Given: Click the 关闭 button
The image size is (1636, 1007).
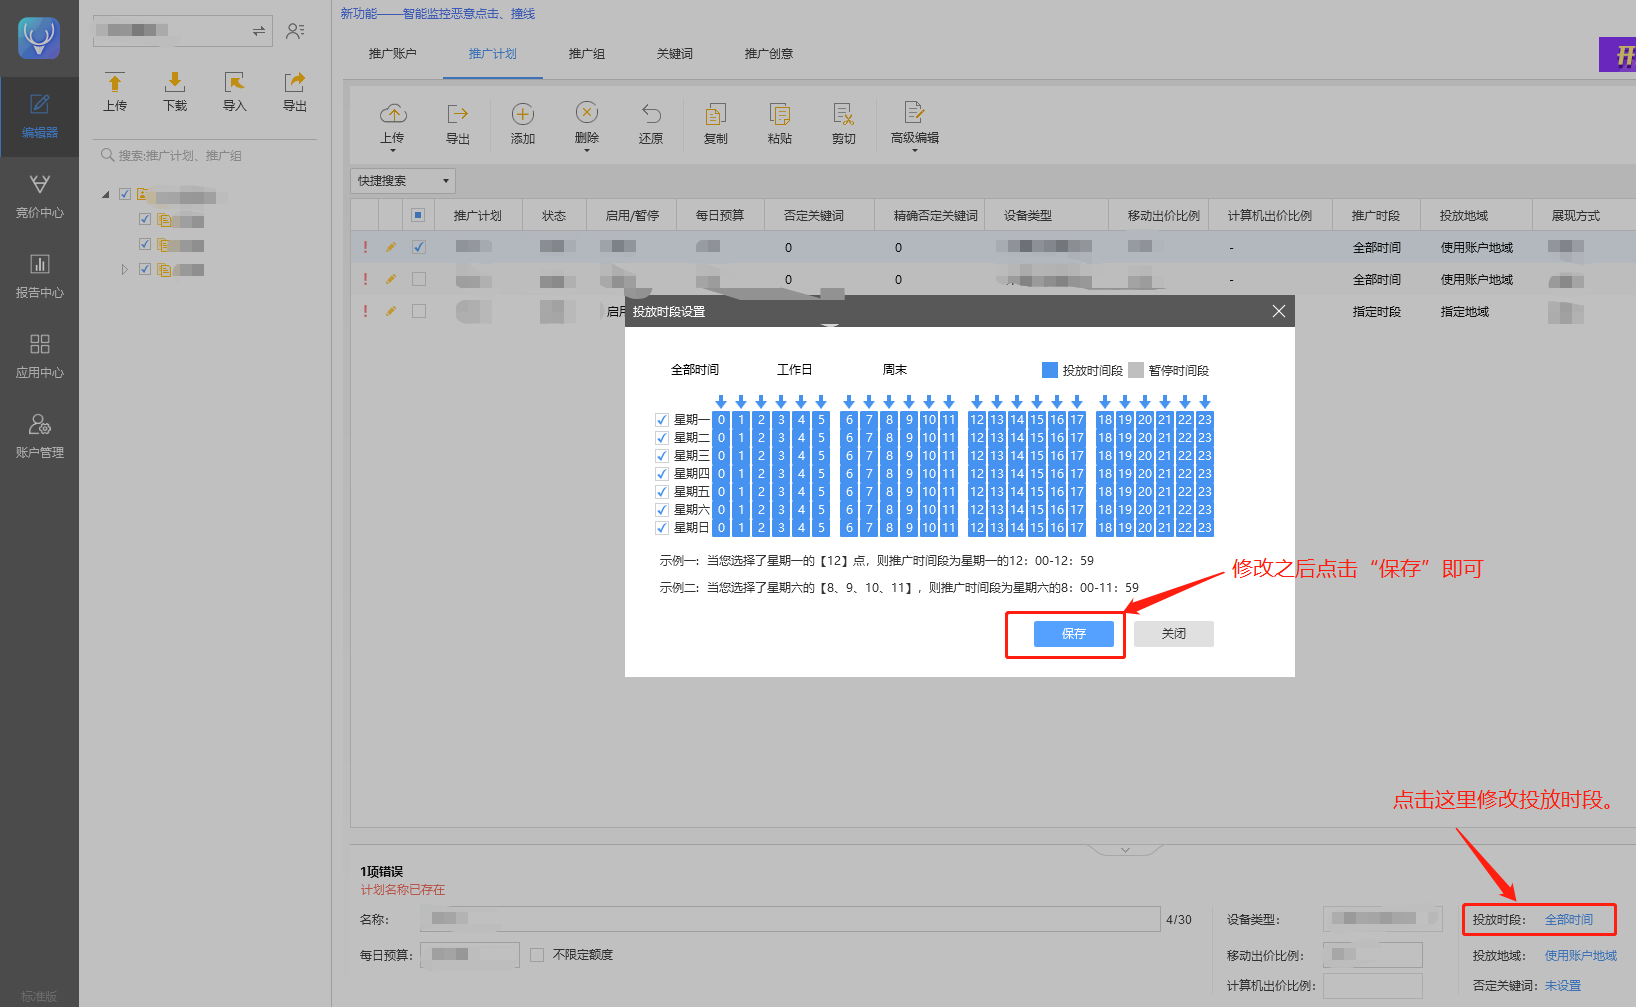Looking at the screenshot, I should pos(1173,634).
